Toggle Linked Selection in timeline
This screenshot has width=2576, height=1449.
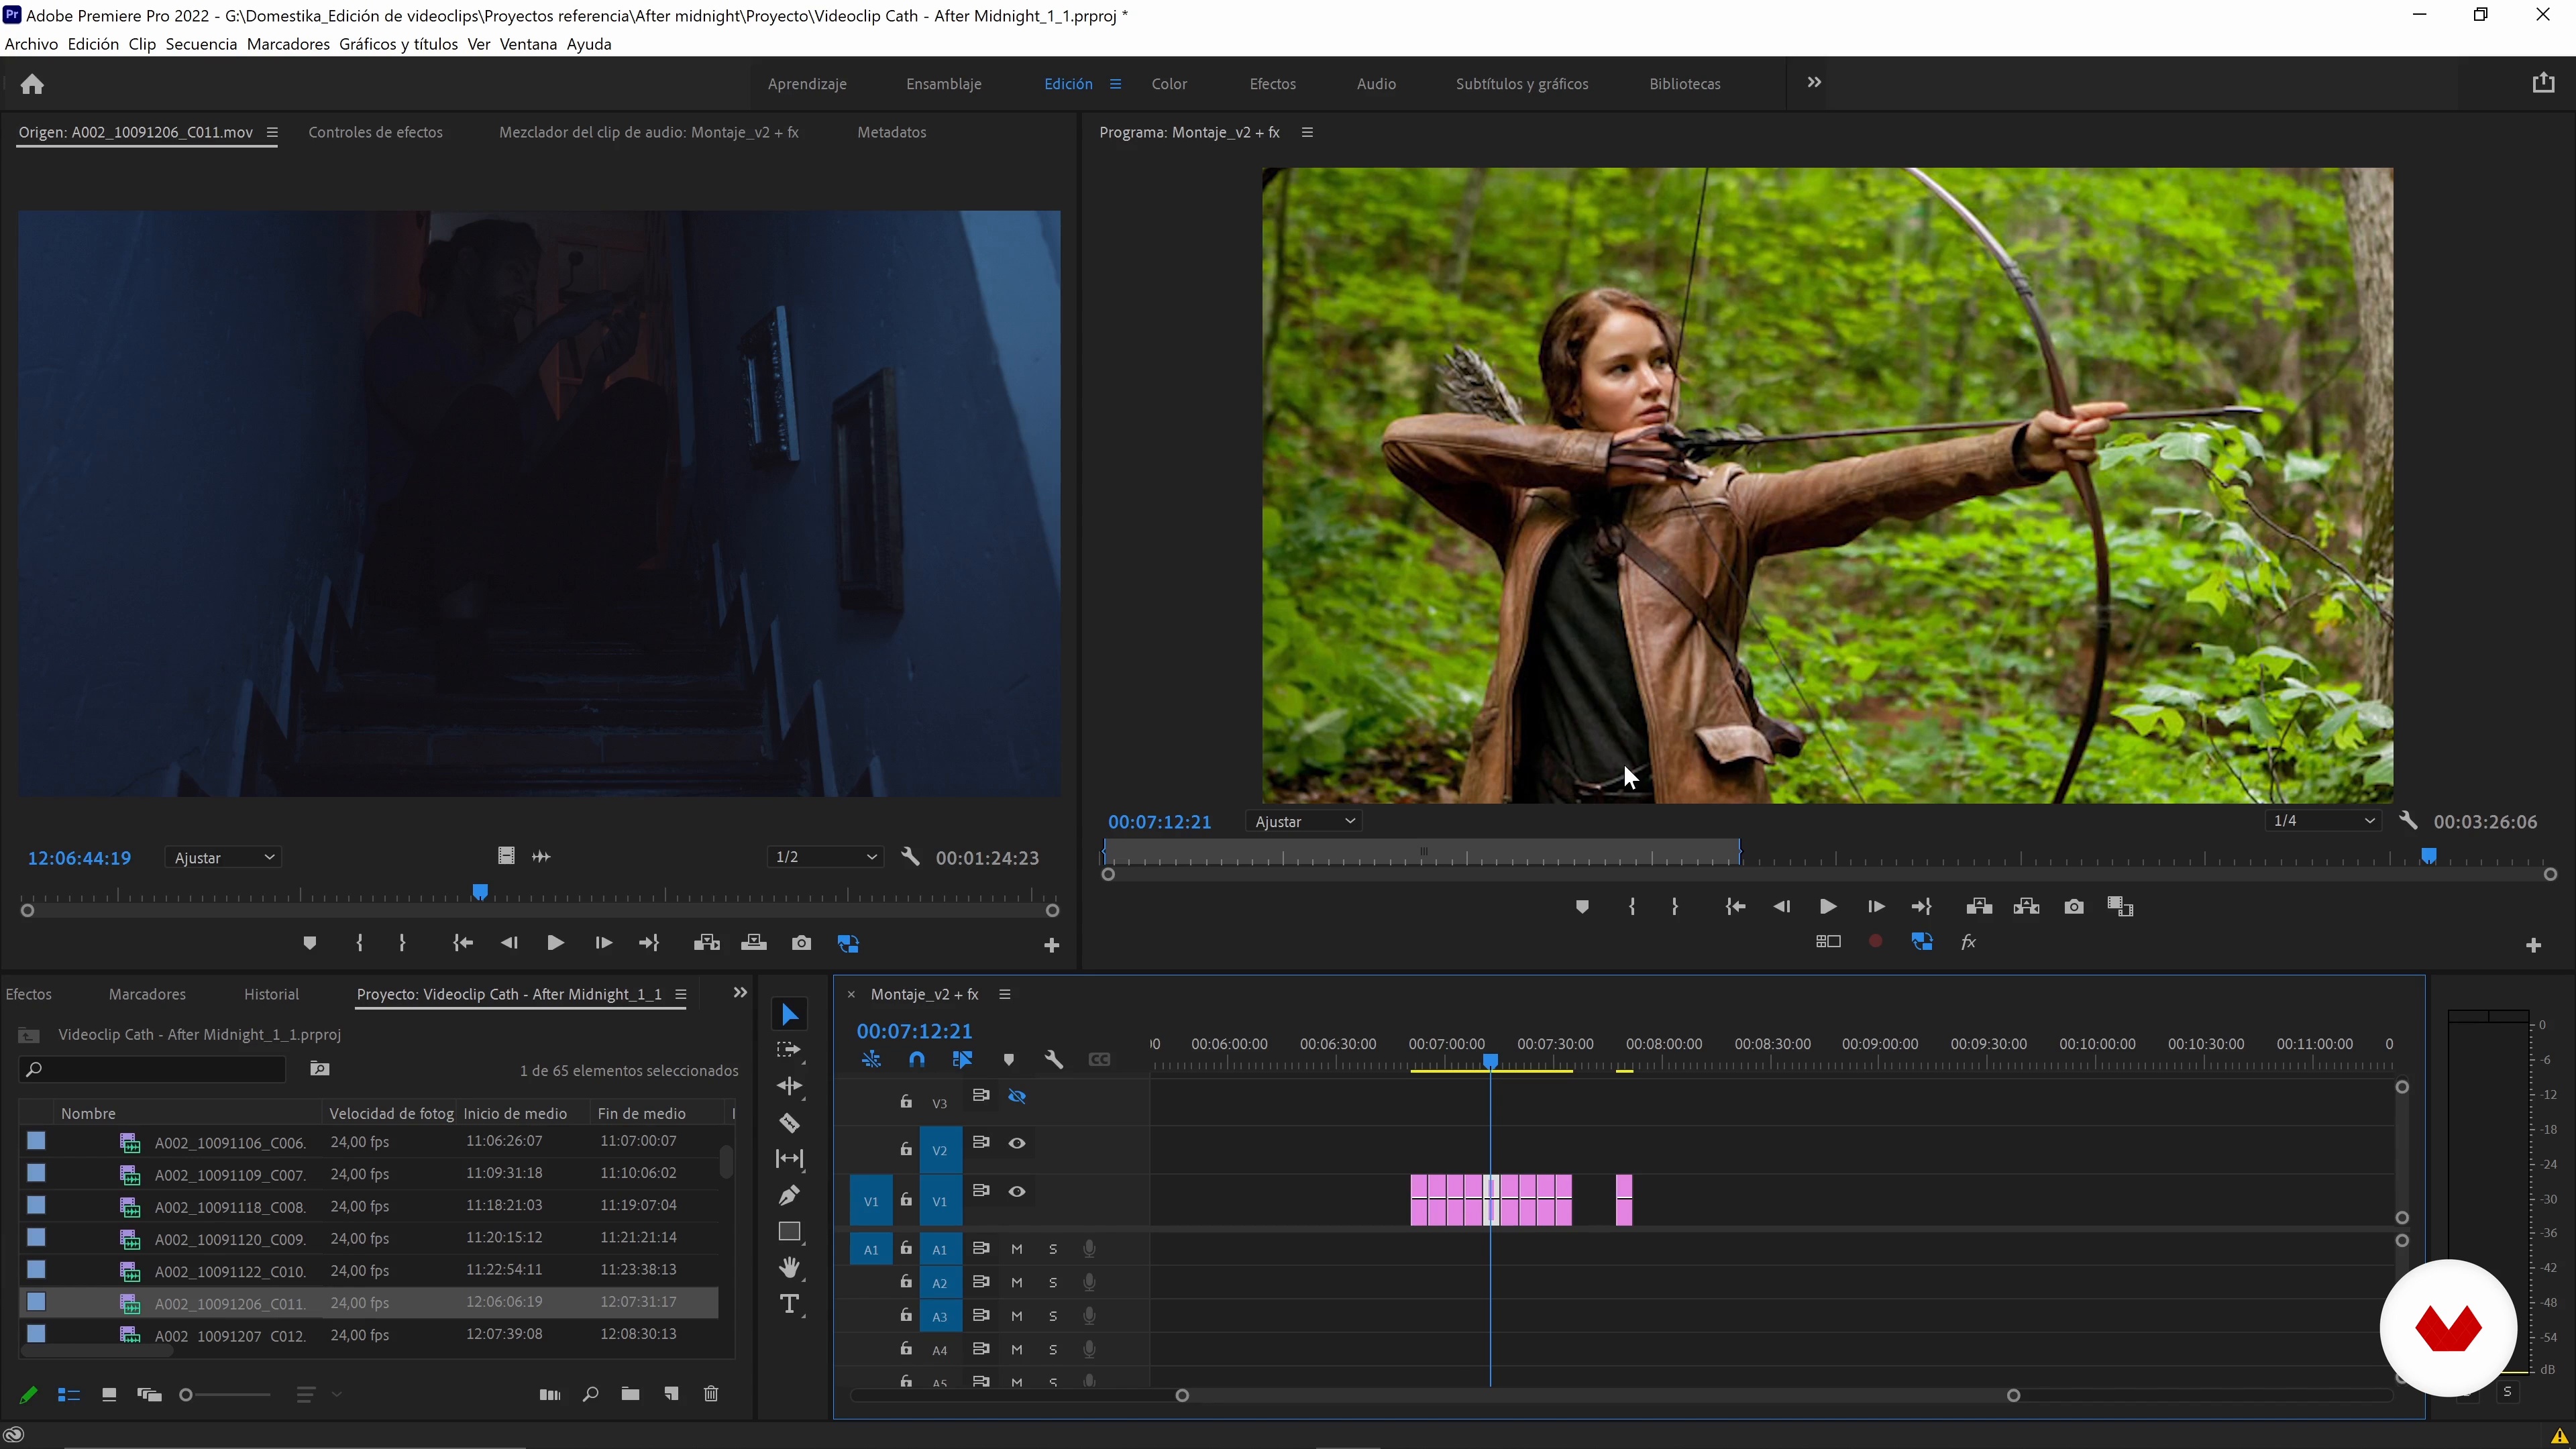tap(962, 1060)
